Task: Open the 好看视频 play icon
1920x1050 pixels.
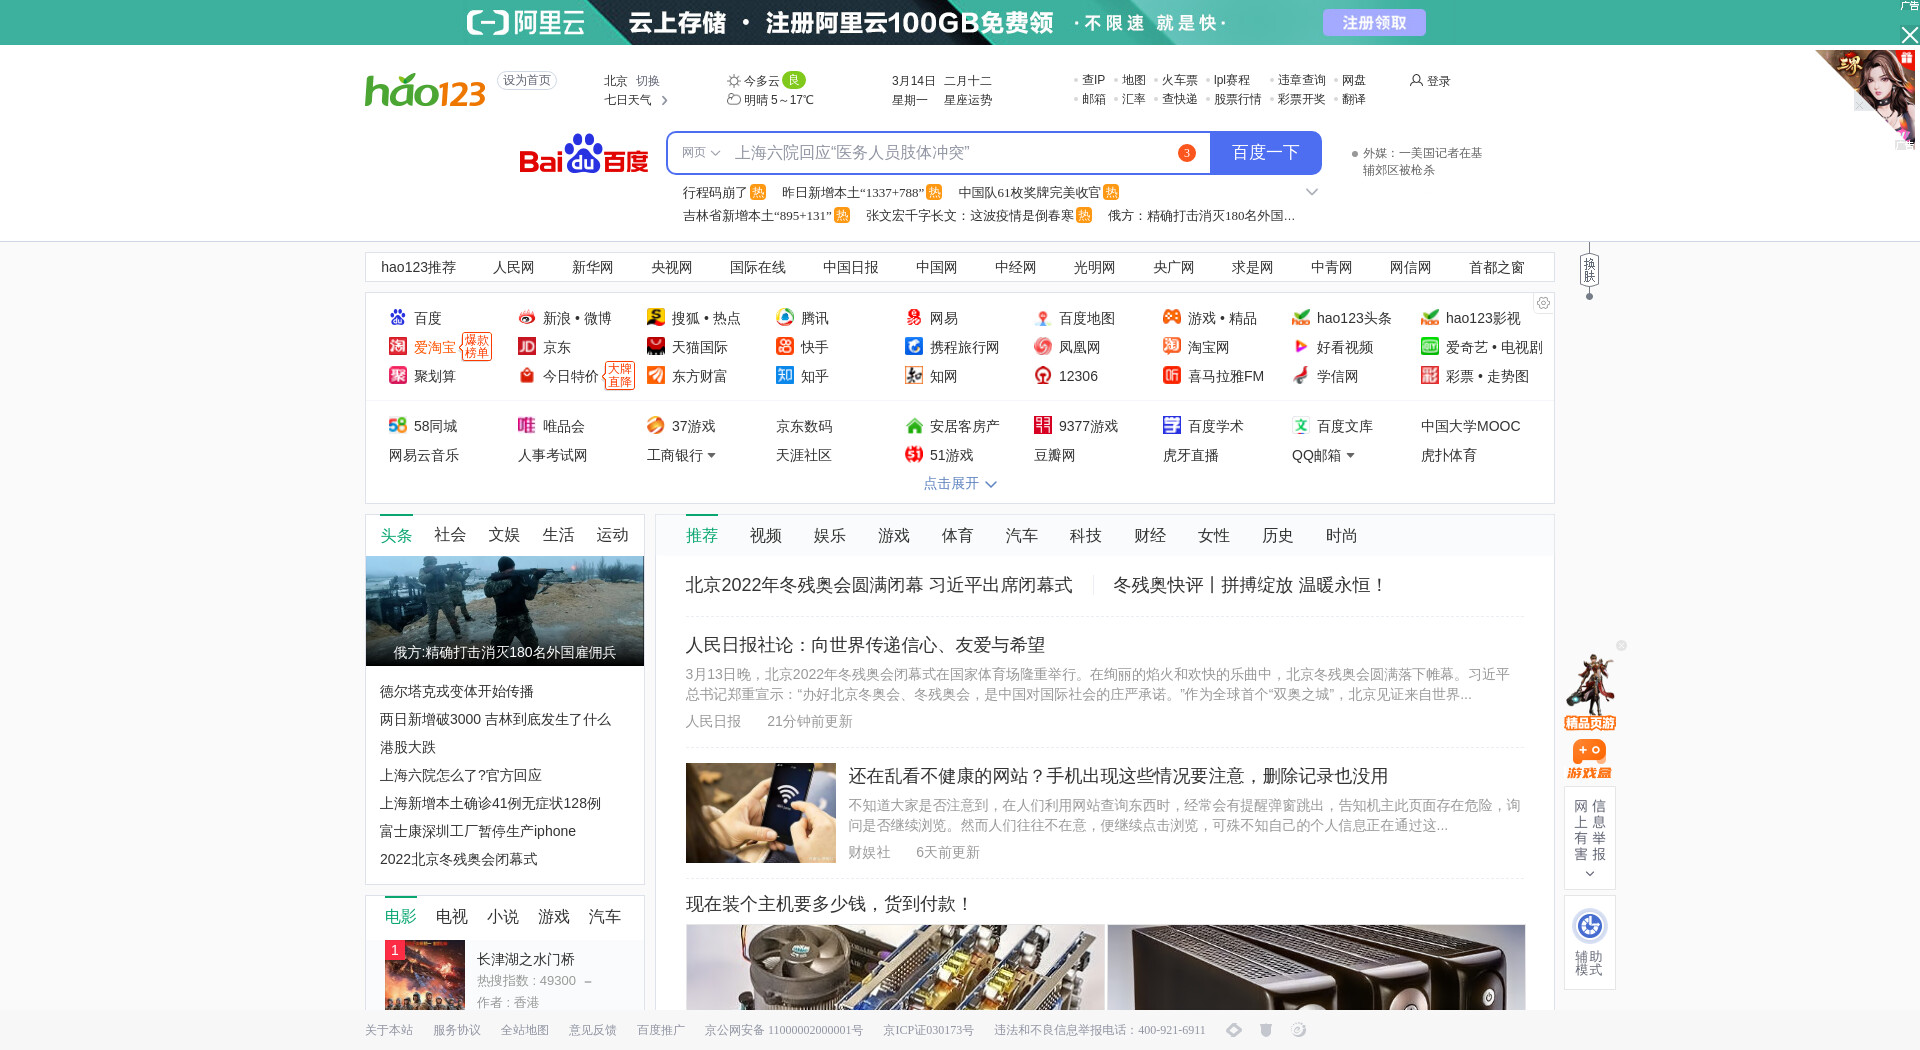Action: [x=1301, y=347]
